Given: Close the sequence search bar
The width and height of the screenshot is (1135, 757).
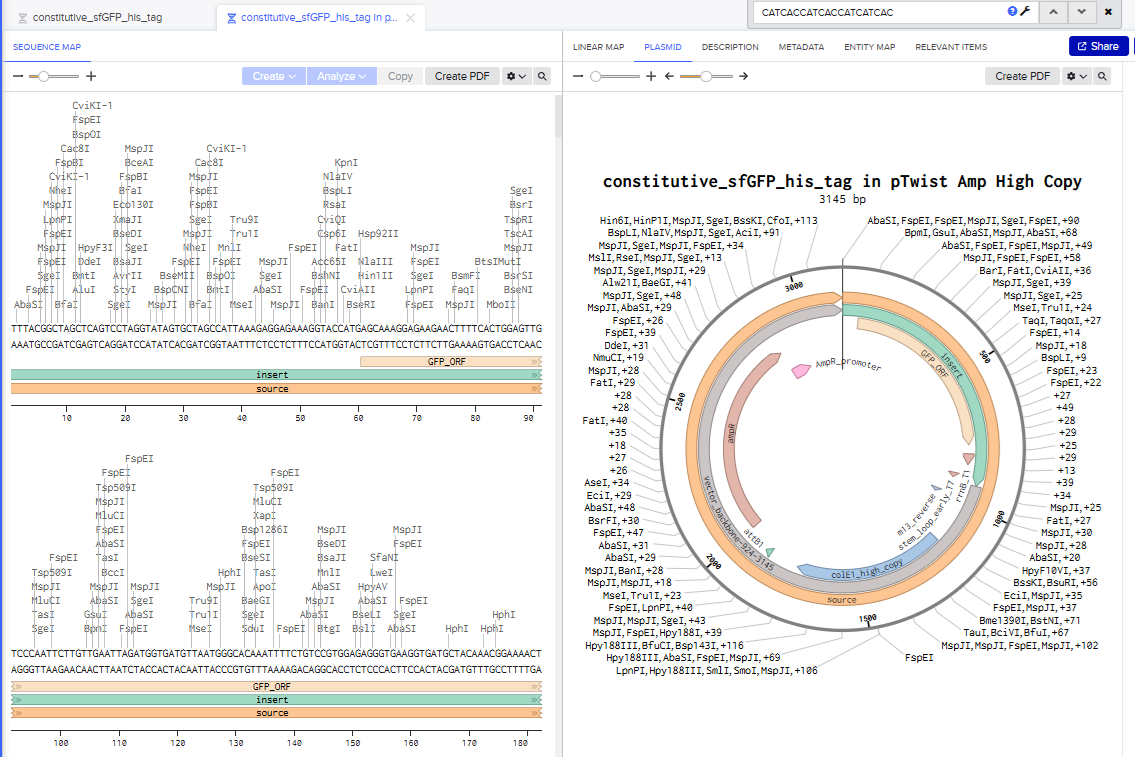Looking at the screenshot, I should [x=1108, y=12].
